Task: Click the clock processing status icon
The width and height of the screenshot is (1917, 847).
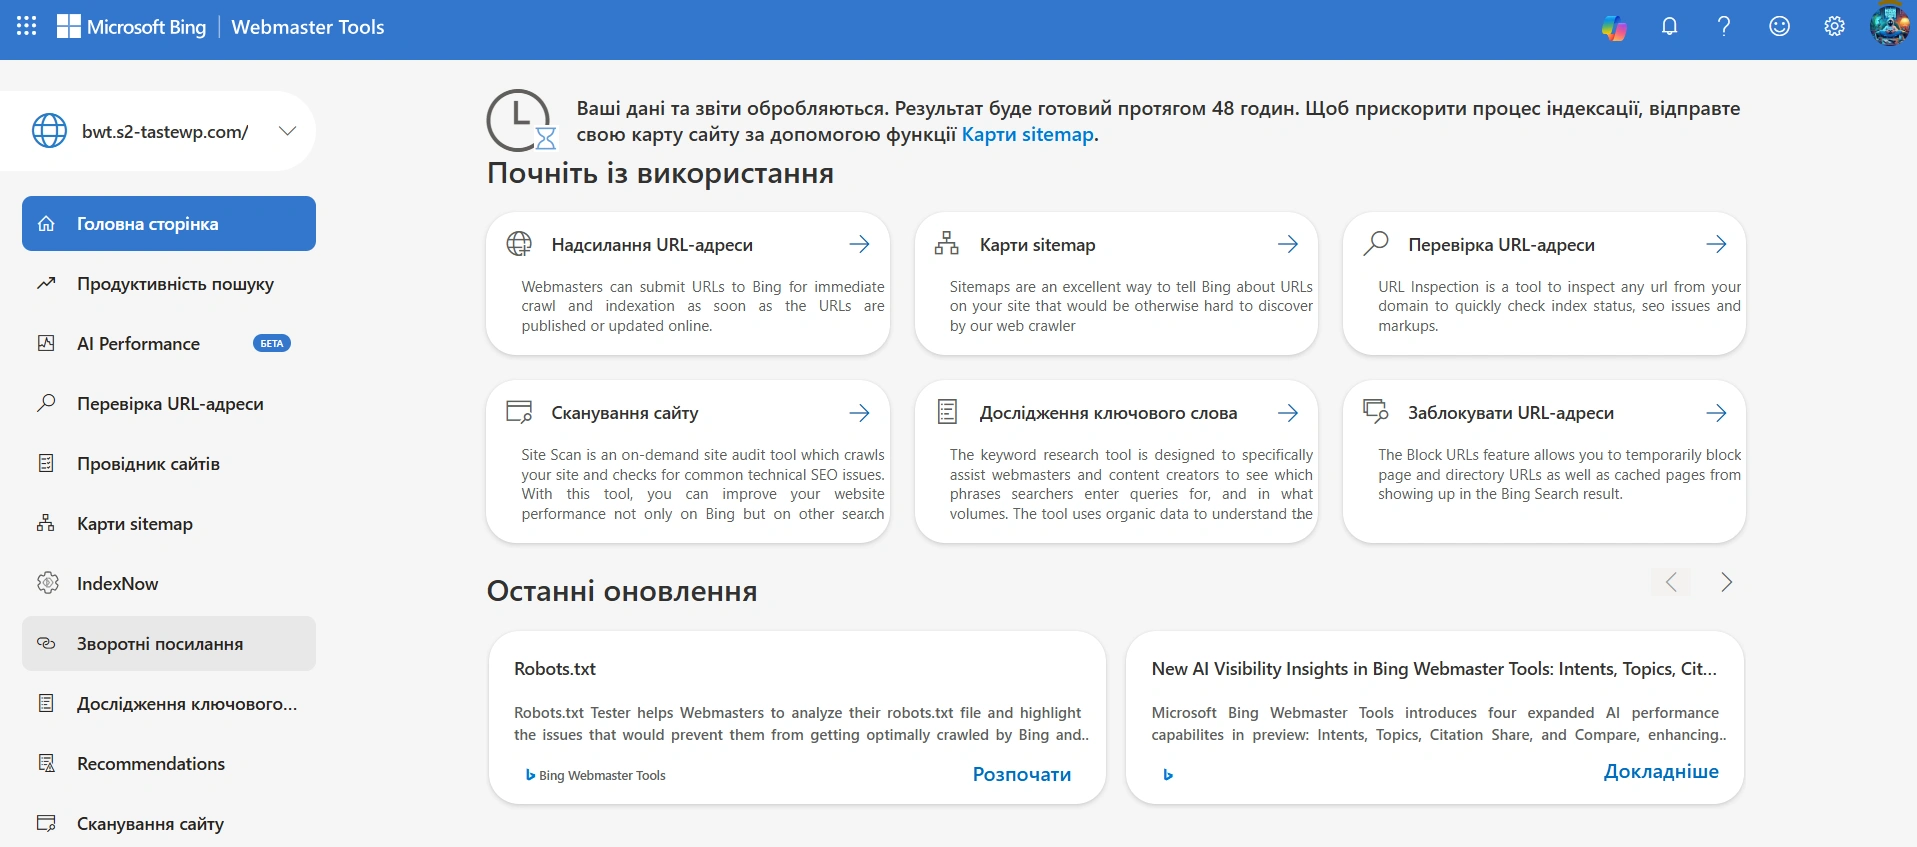Action: (x=520, y=121)
